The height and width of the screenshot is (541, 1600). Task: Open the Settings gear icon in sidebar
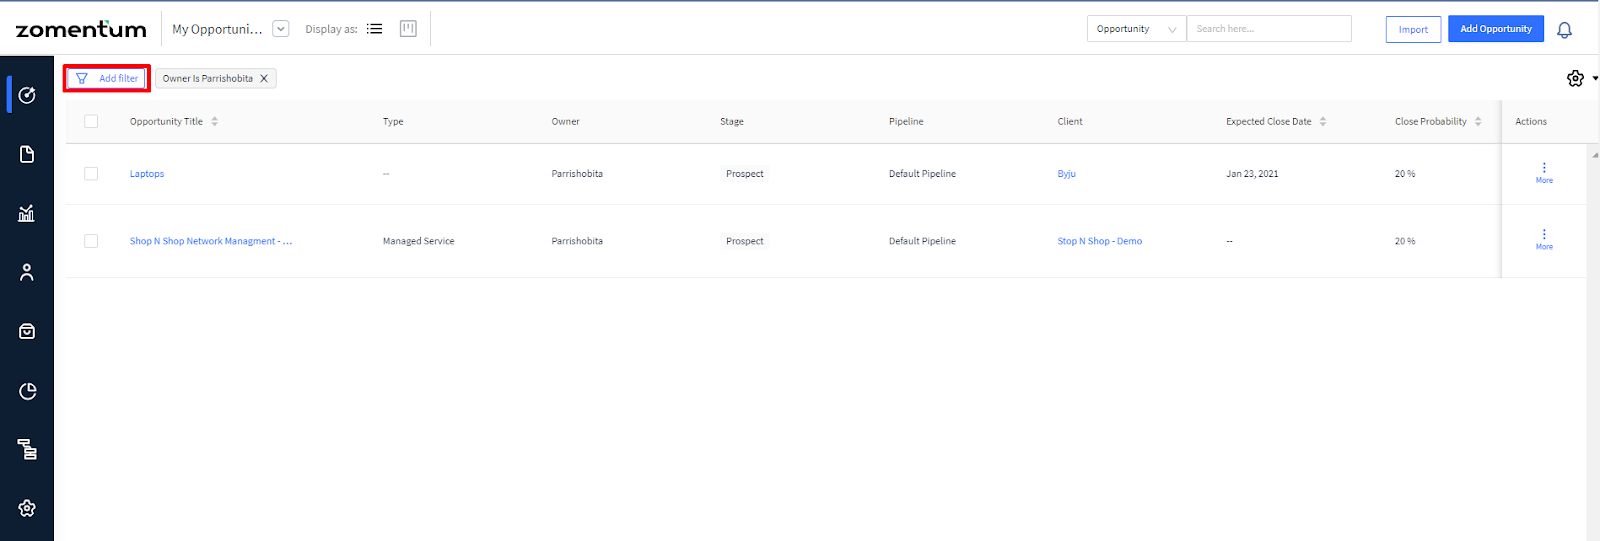(x=27, y=508)
